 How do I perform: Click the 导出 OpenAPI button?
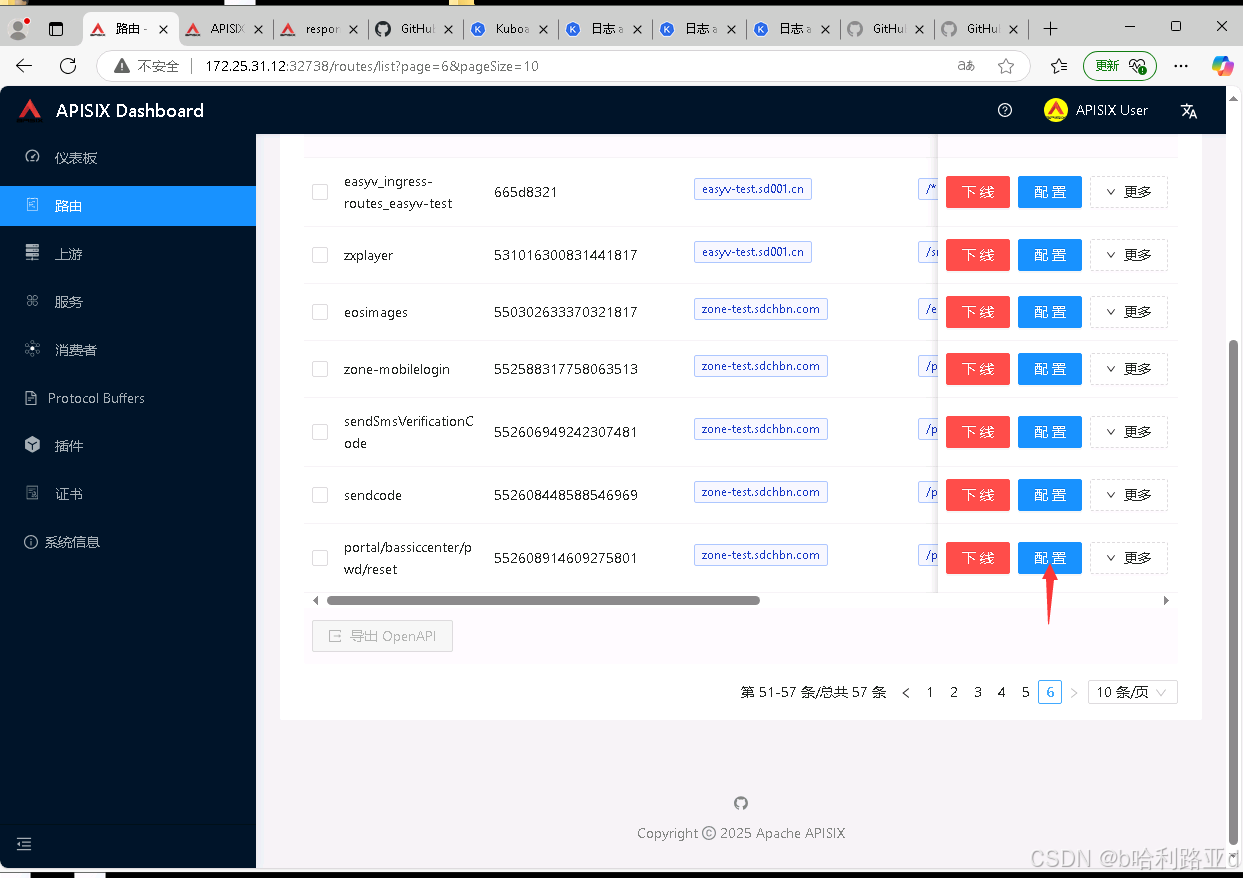pyautogui.click(x=382, y=636)
